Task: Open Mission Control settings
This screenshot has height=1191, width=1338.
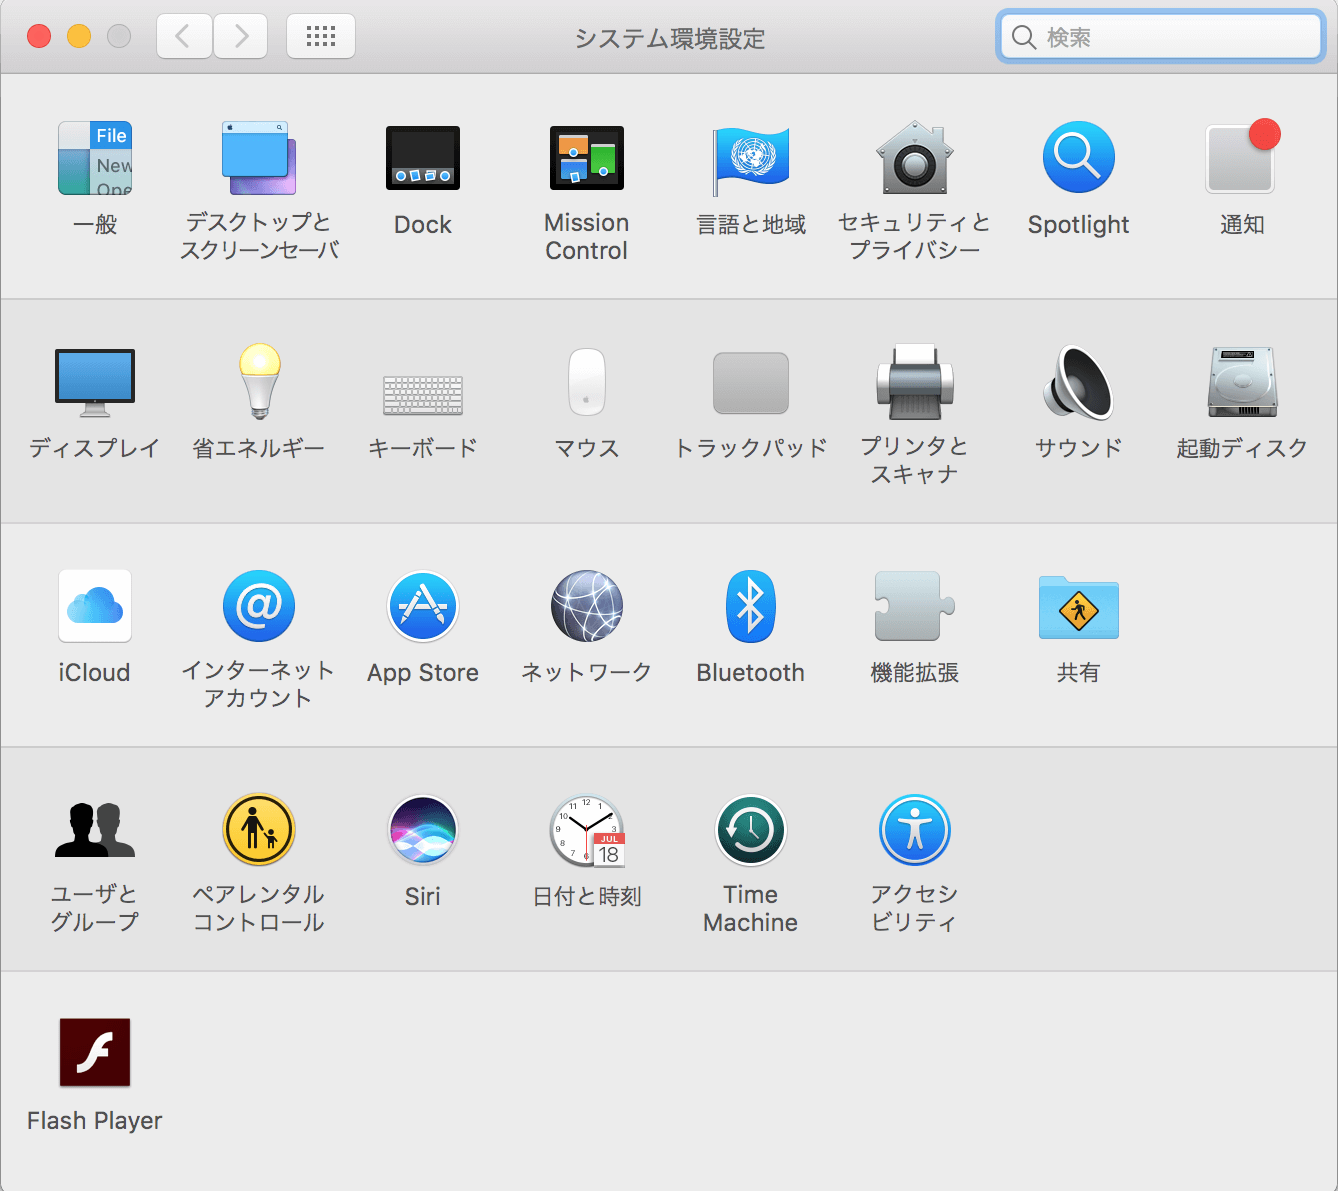Action: point(586,157)
